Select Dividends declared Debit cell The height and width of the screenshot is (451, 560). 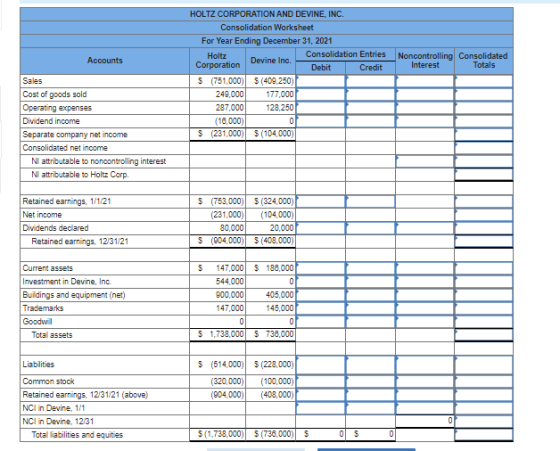(x=321, y=228)
